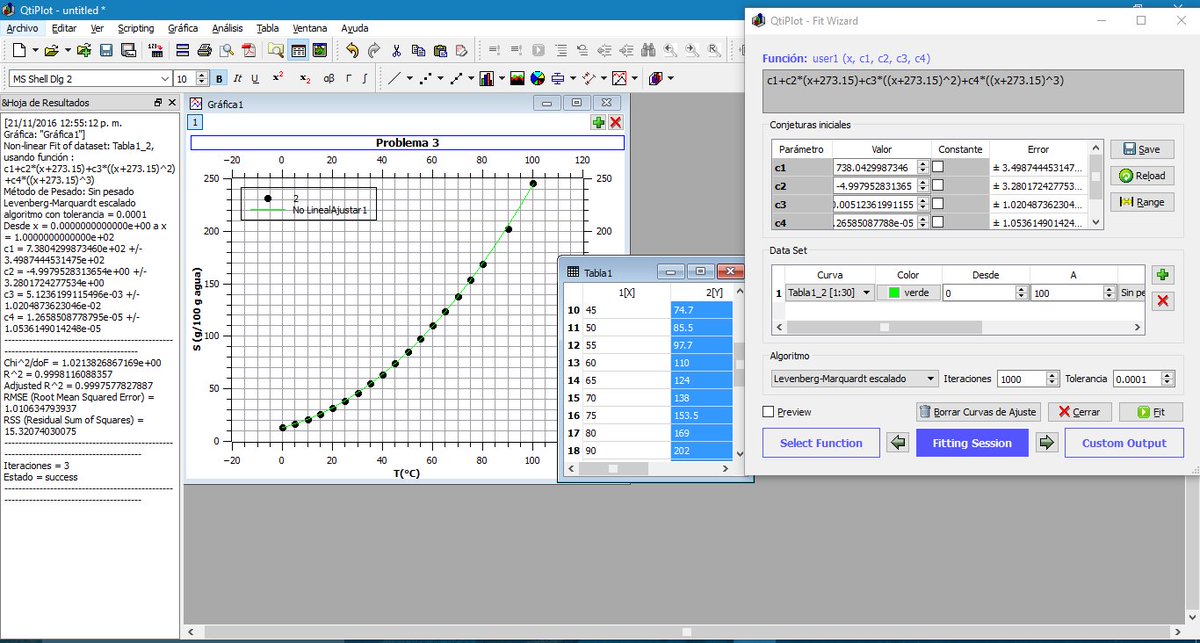Remove the dataset with the red X in Fit Wizard
Screen dimensions: 1200x643
point(1163,301)
